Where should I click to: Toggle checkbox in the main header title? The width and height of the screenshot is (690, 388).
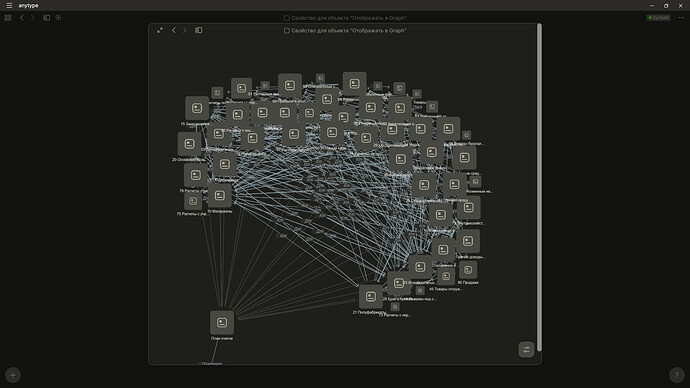click(x=287, y=18)
